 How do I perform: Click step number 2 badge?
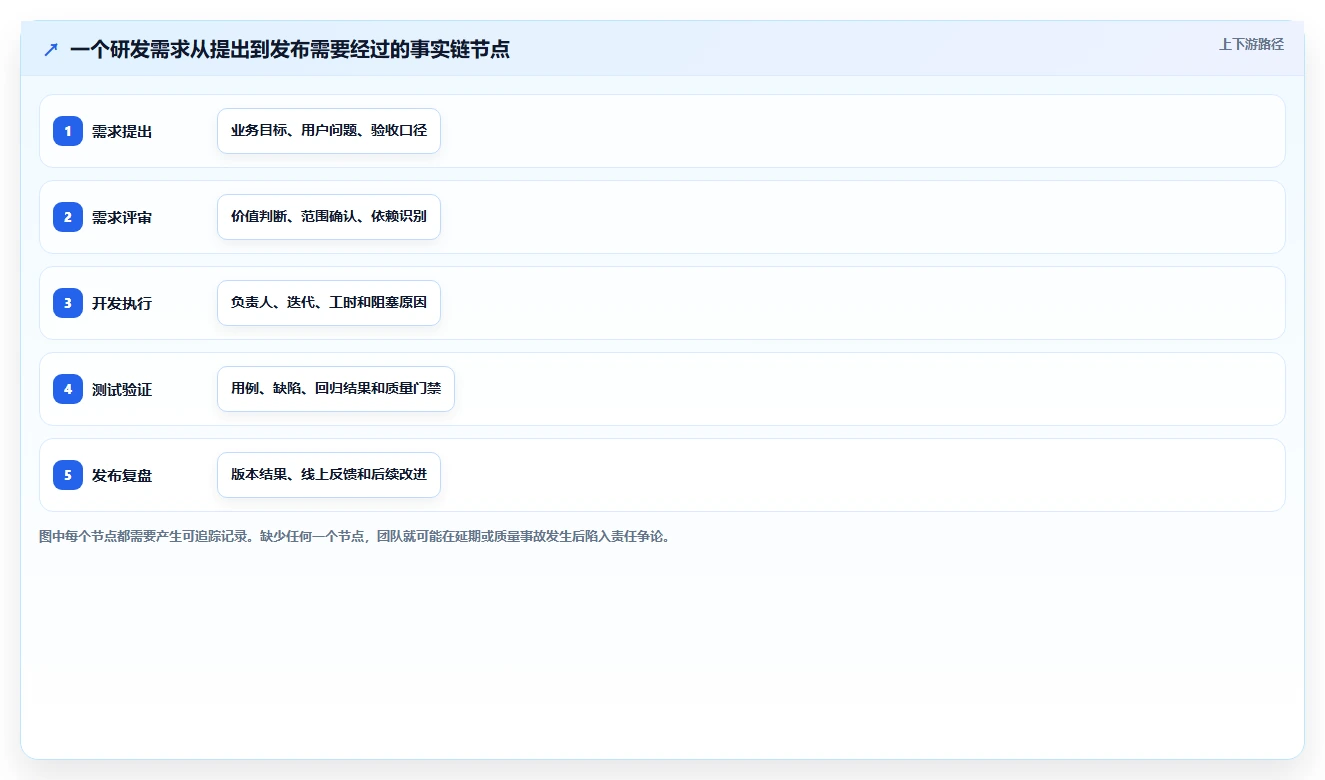(x=68, y=217)
